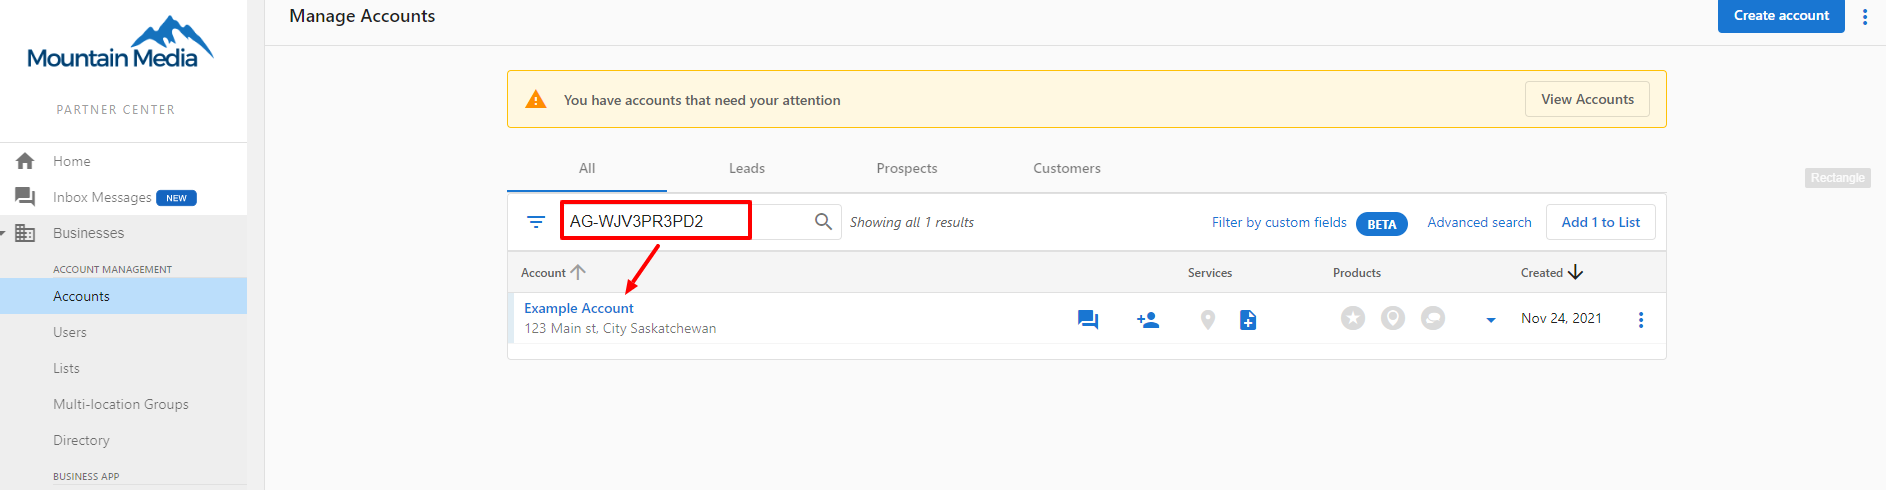Image resolution: width=1886 pixels, height=490 pixels.
Task: Click Add 1 to List button
Action: (1601, 222)
